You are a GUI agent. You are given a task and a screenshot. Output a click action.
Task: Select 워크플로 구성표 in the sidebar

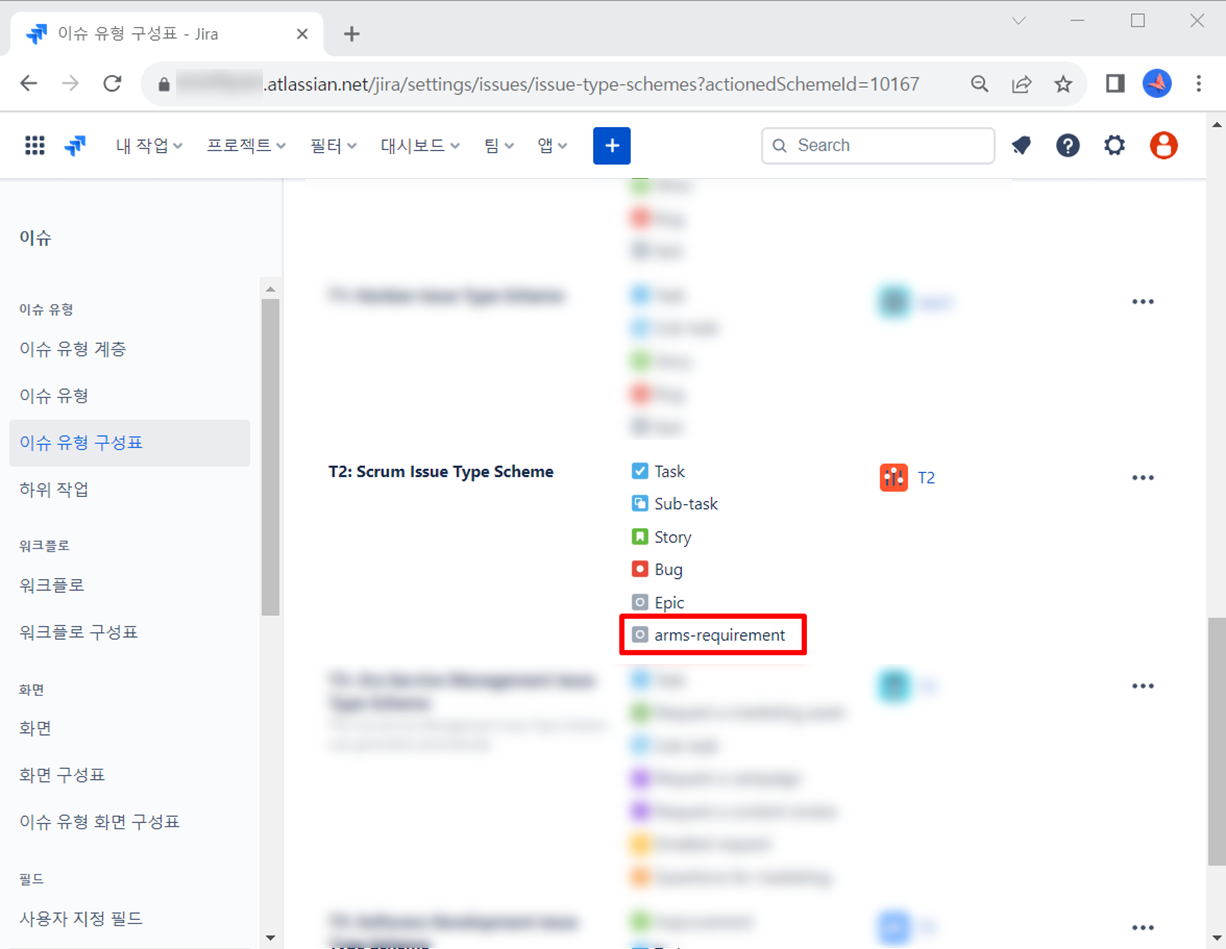click(79, 632)
